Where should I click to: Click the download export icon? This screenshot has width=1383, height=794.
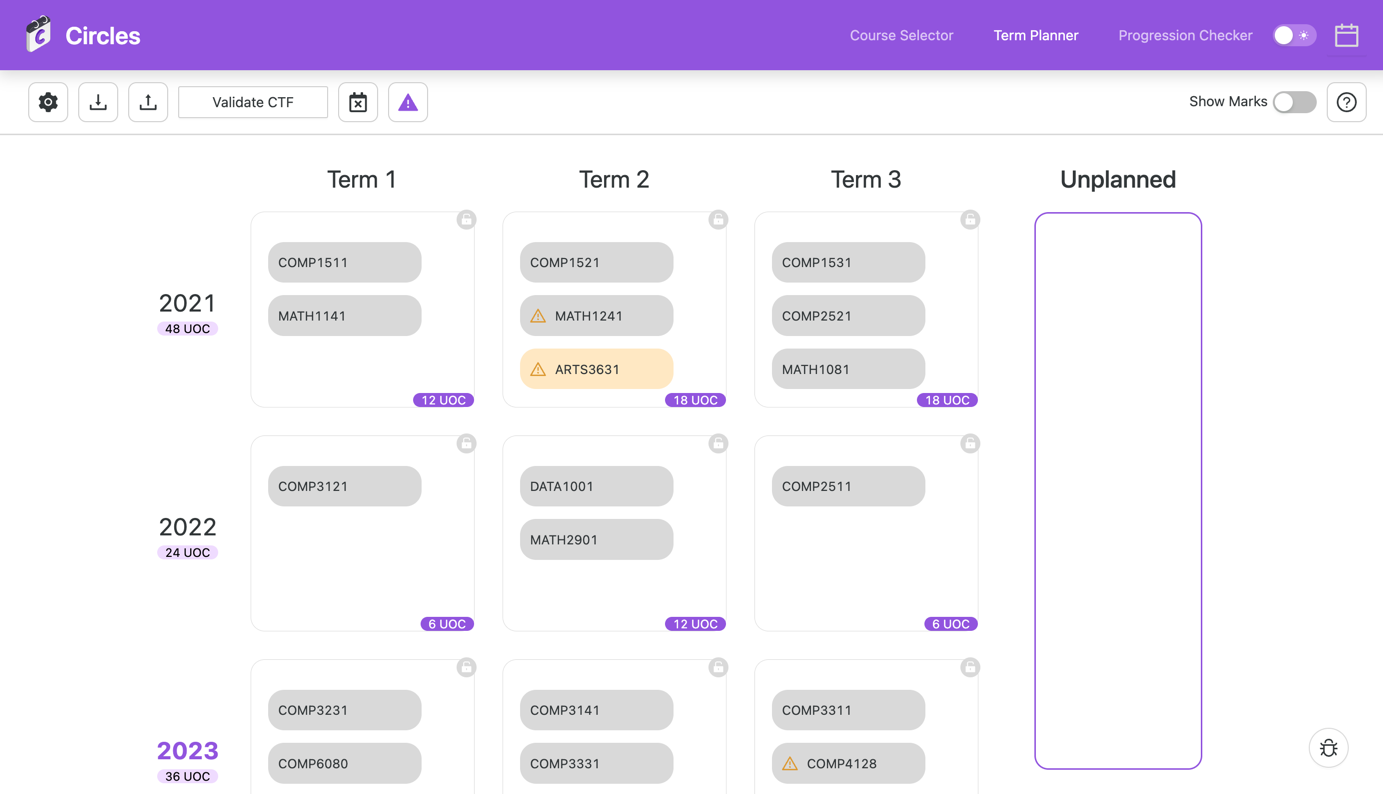(98, 102)
